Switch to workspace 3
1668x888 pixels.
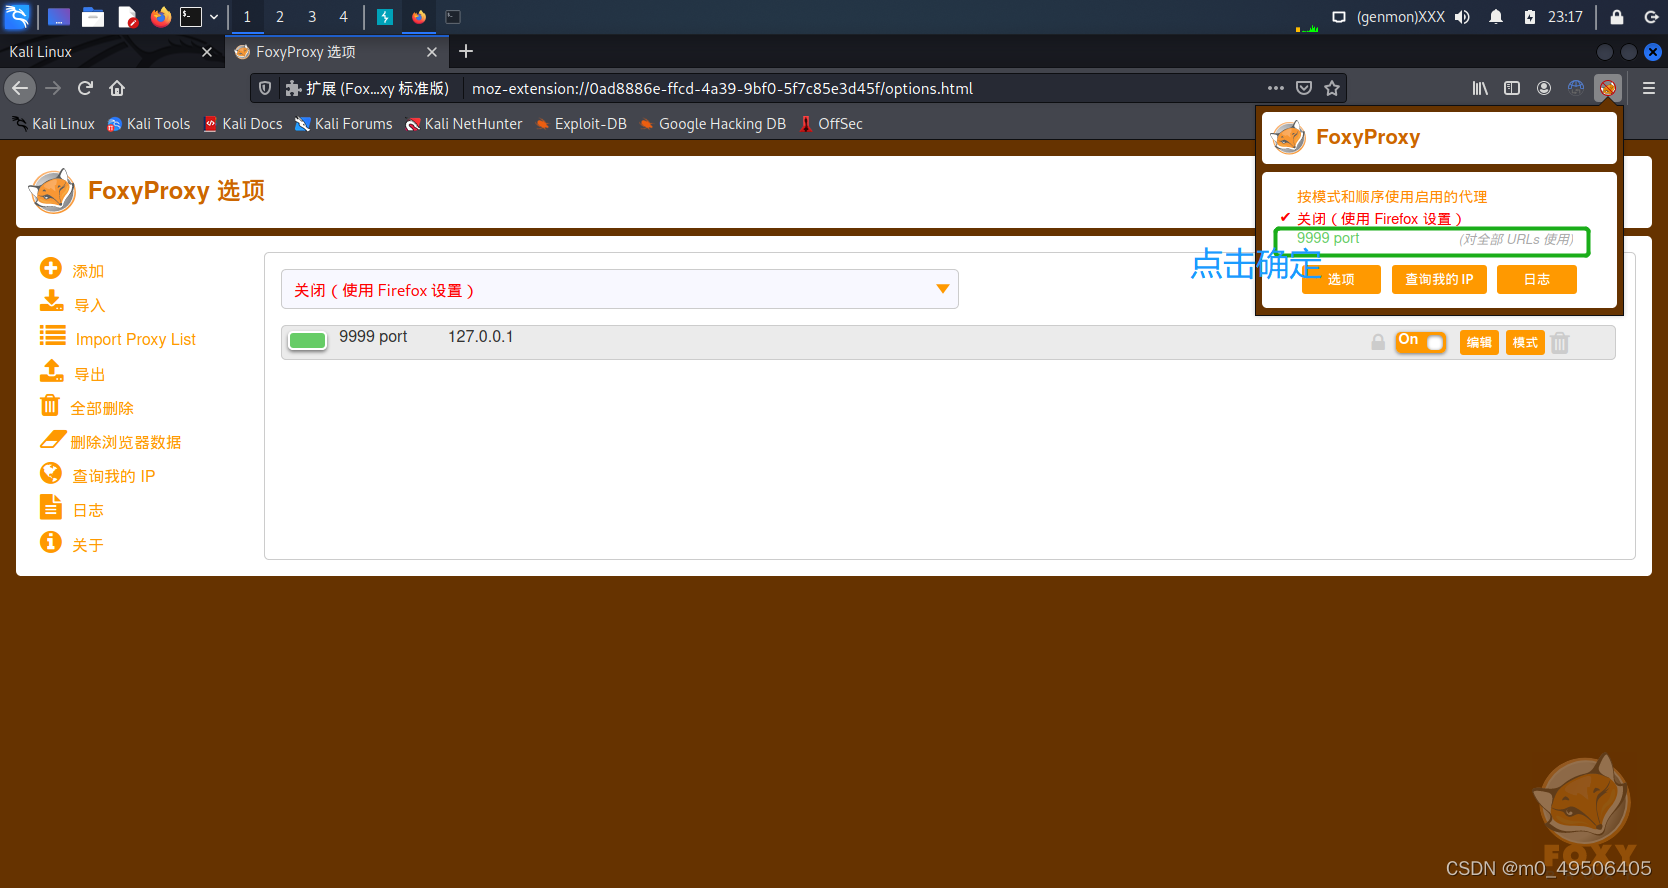tap(312, 16)
